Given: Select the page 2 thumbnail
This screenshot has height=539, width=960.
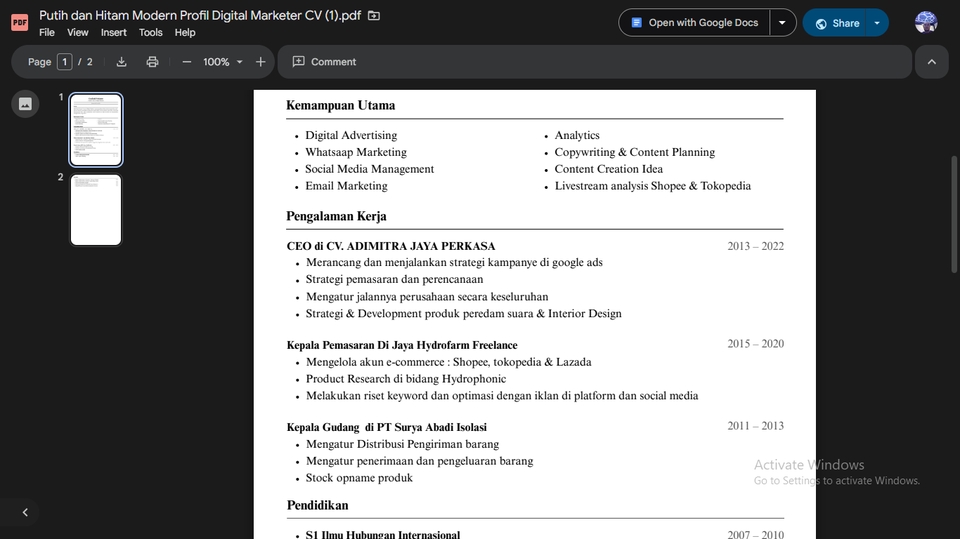Looking at the screenshot, I should coord(96,210).
